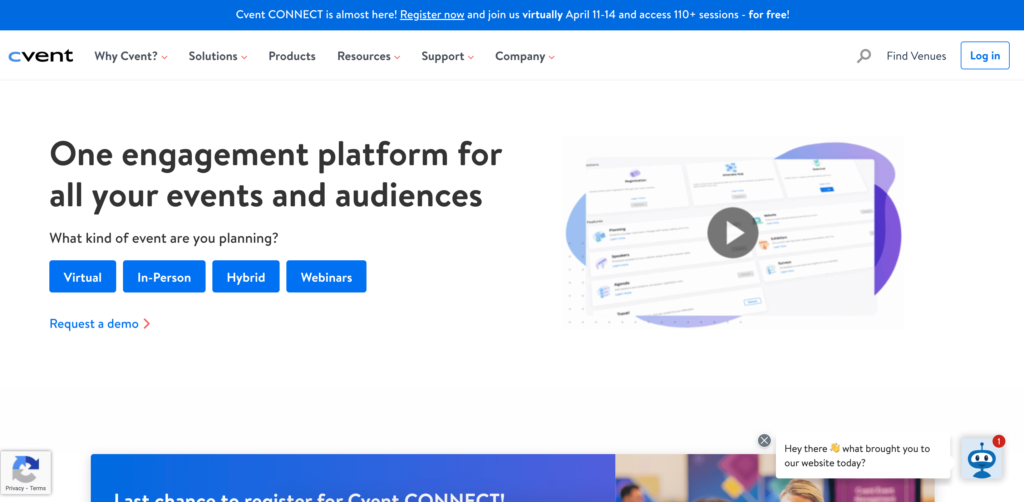This screenshot has width=1024, height=502.
Task: Open the chatbot robot icon
Action: pyautogui.click(x=982, y=459)
